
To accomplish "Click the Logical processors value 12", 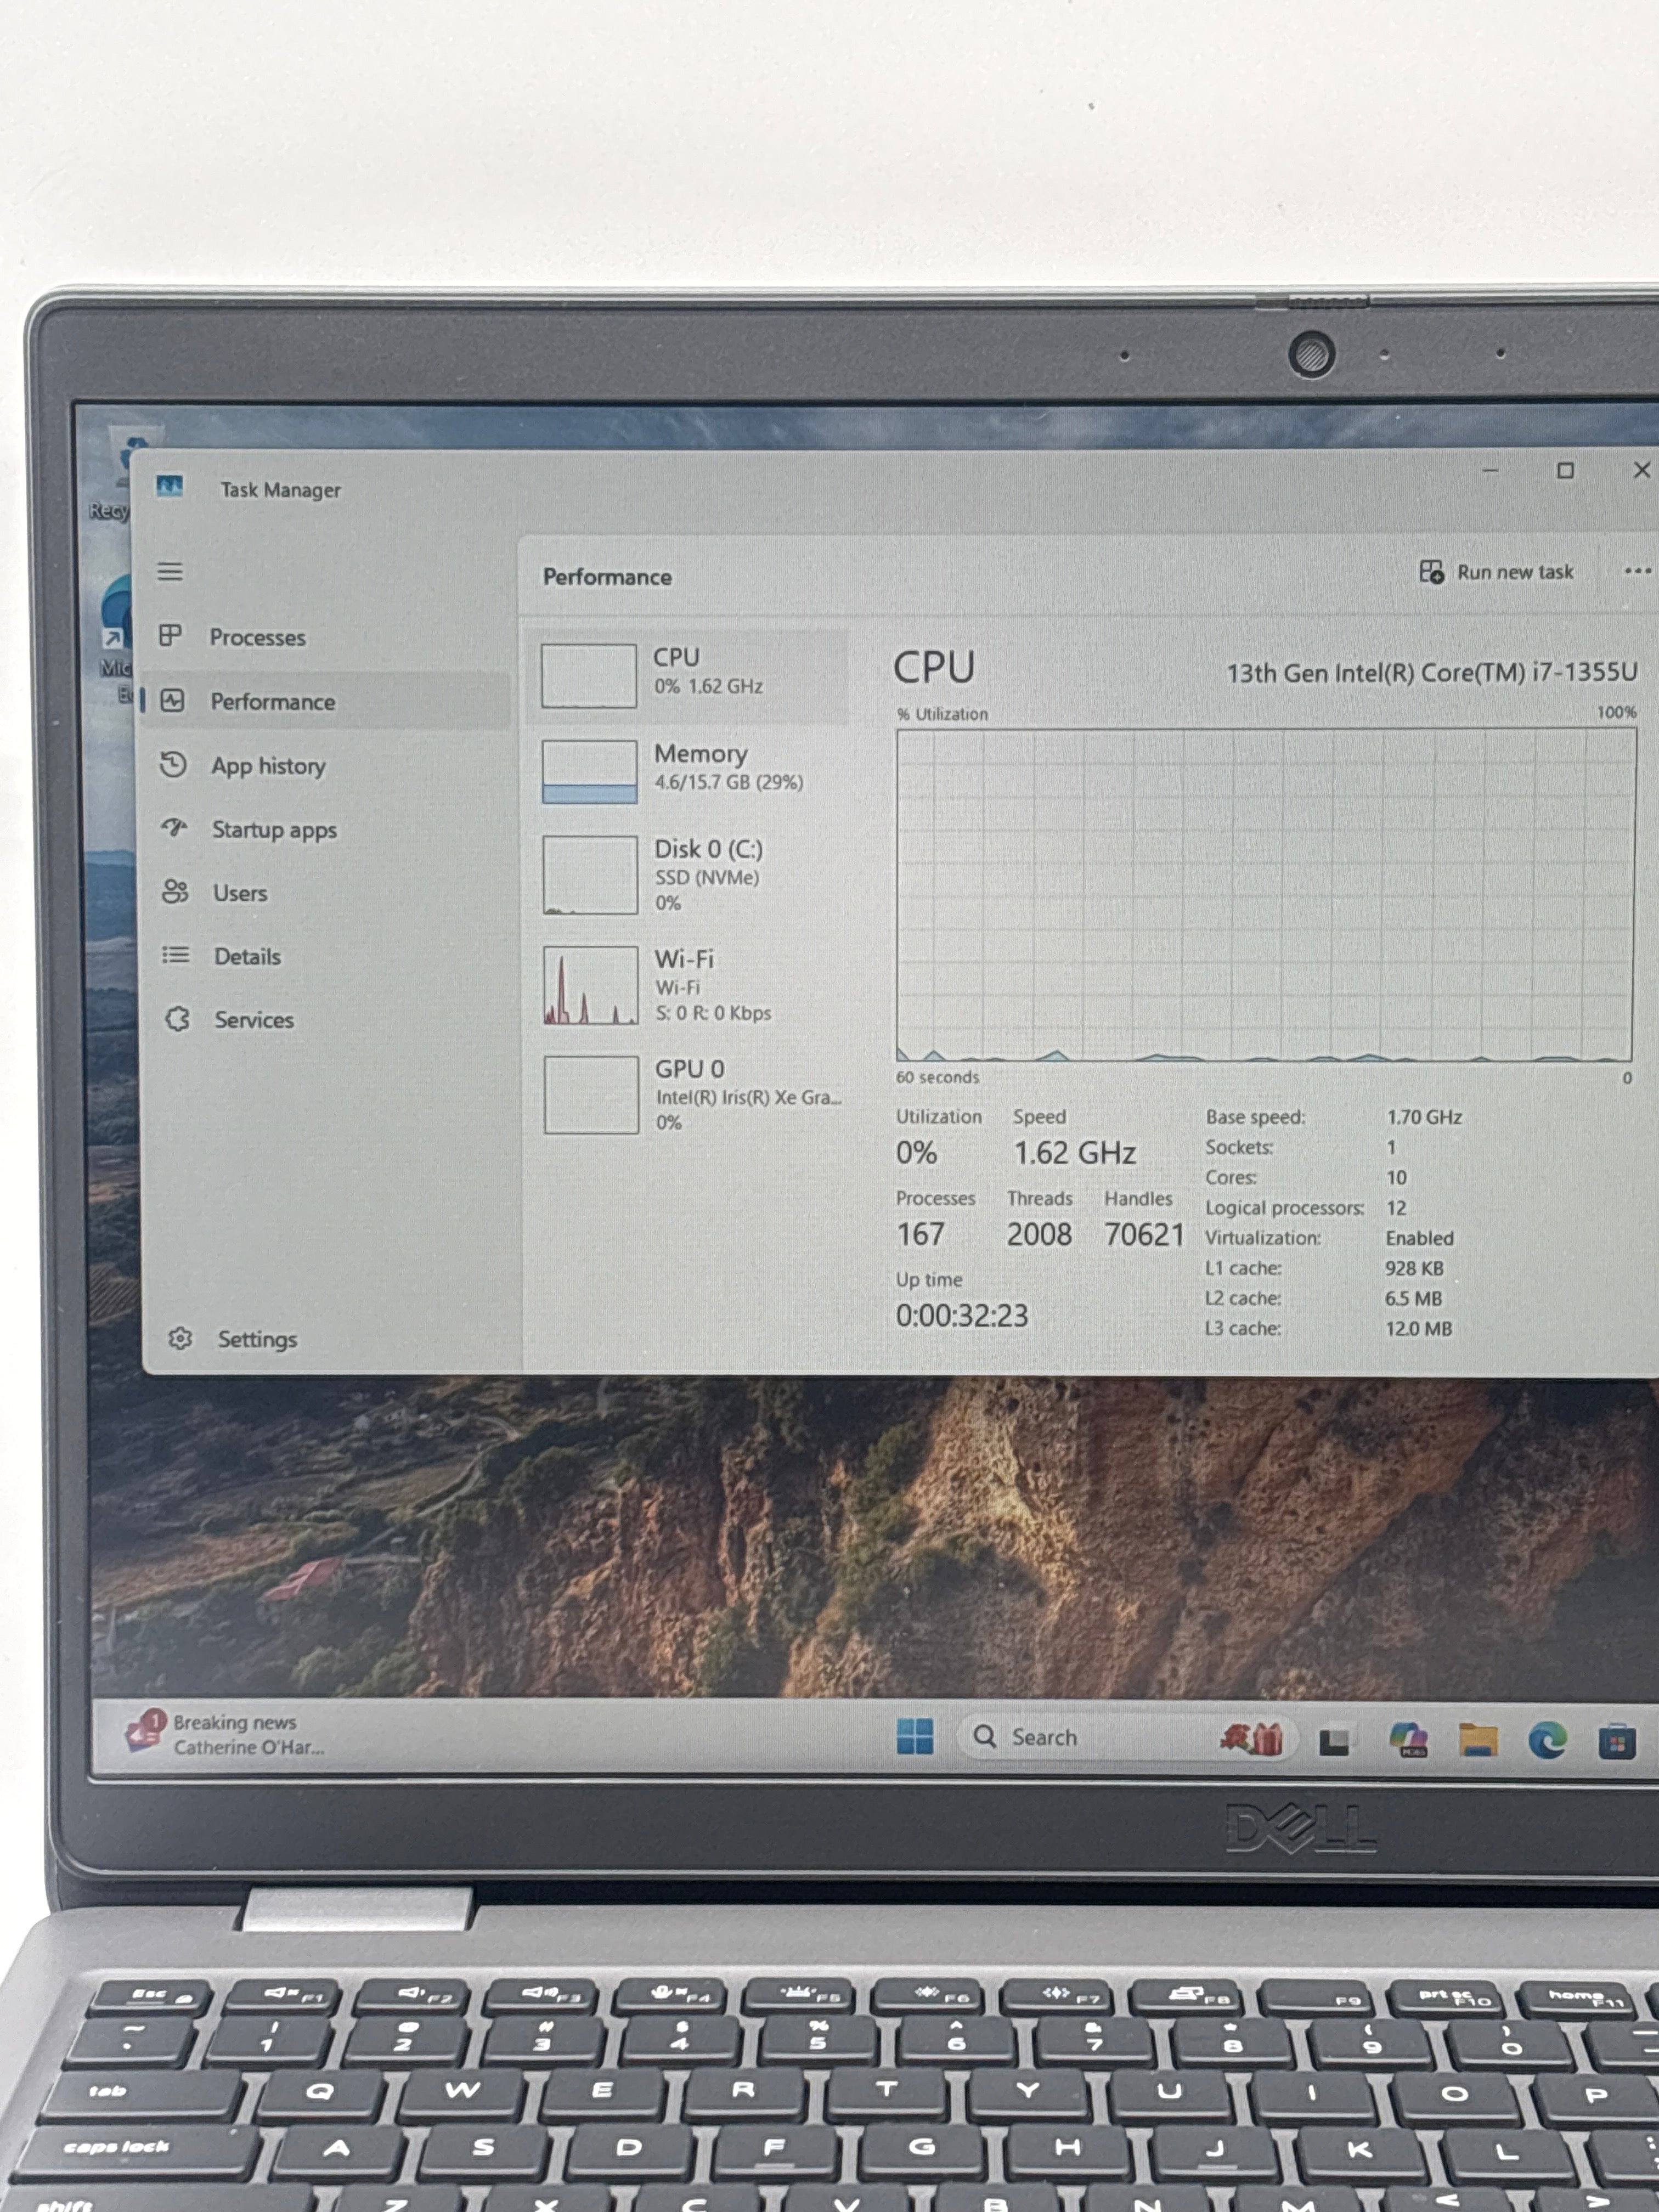I will point(1396,1208).
